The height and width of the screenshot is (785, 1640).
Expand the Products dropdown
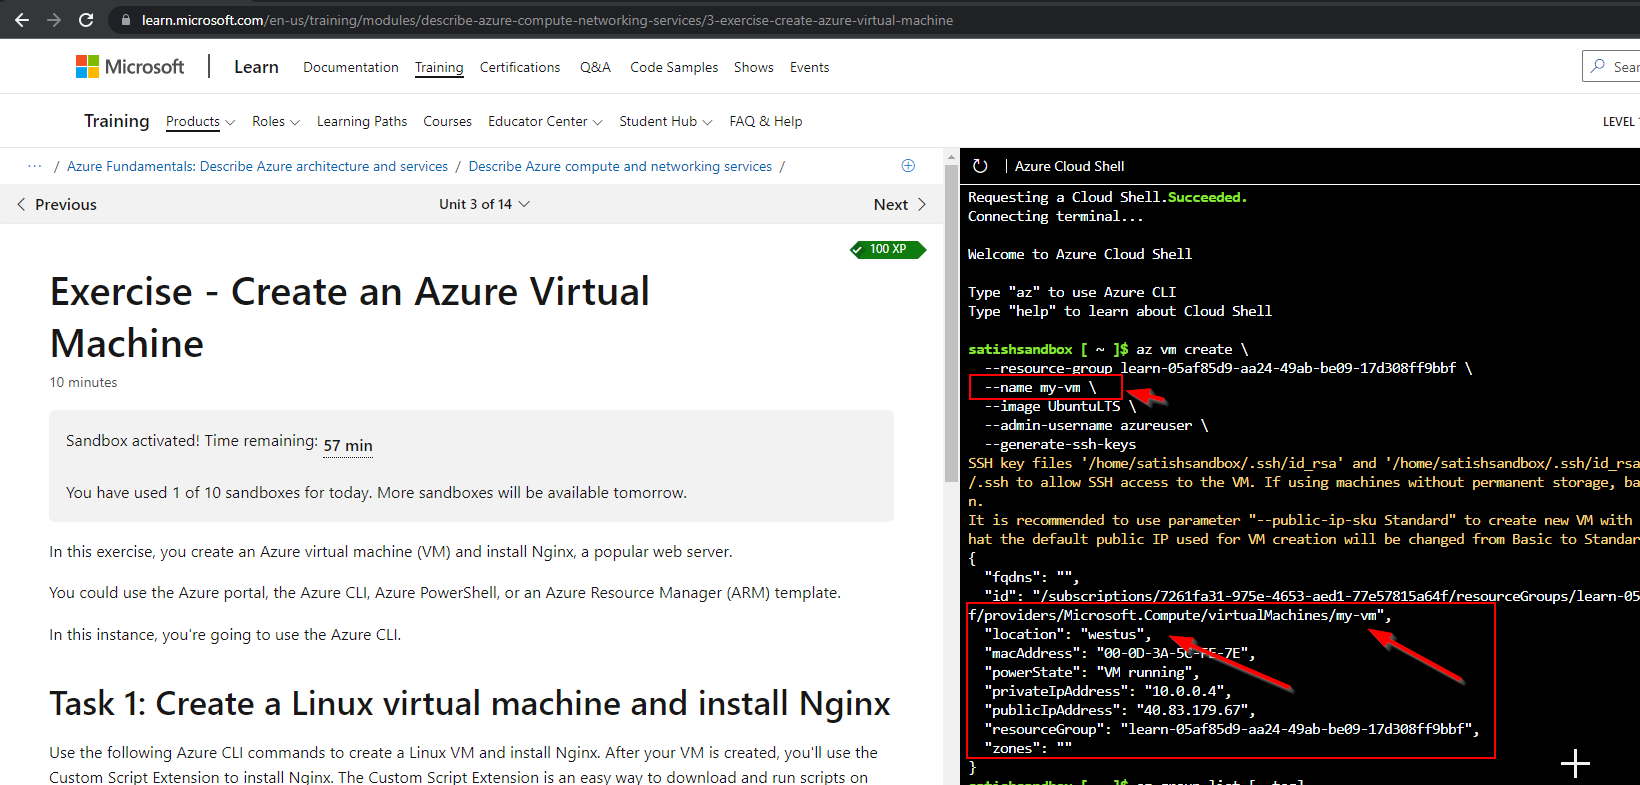[x=200, y=121]
